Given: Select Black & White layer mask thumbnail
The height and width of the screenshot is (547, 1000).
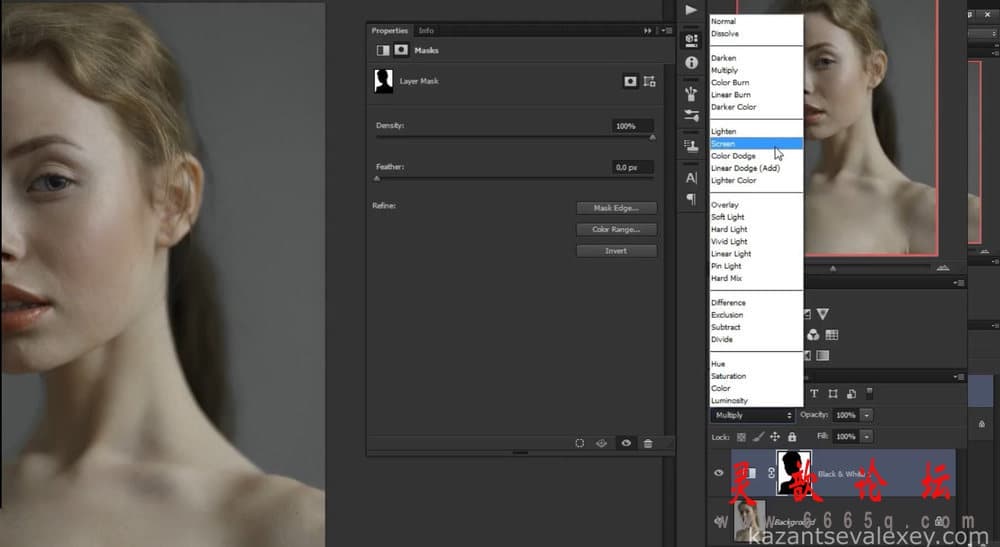Looking at the screenshot, I should coord(794,472).
